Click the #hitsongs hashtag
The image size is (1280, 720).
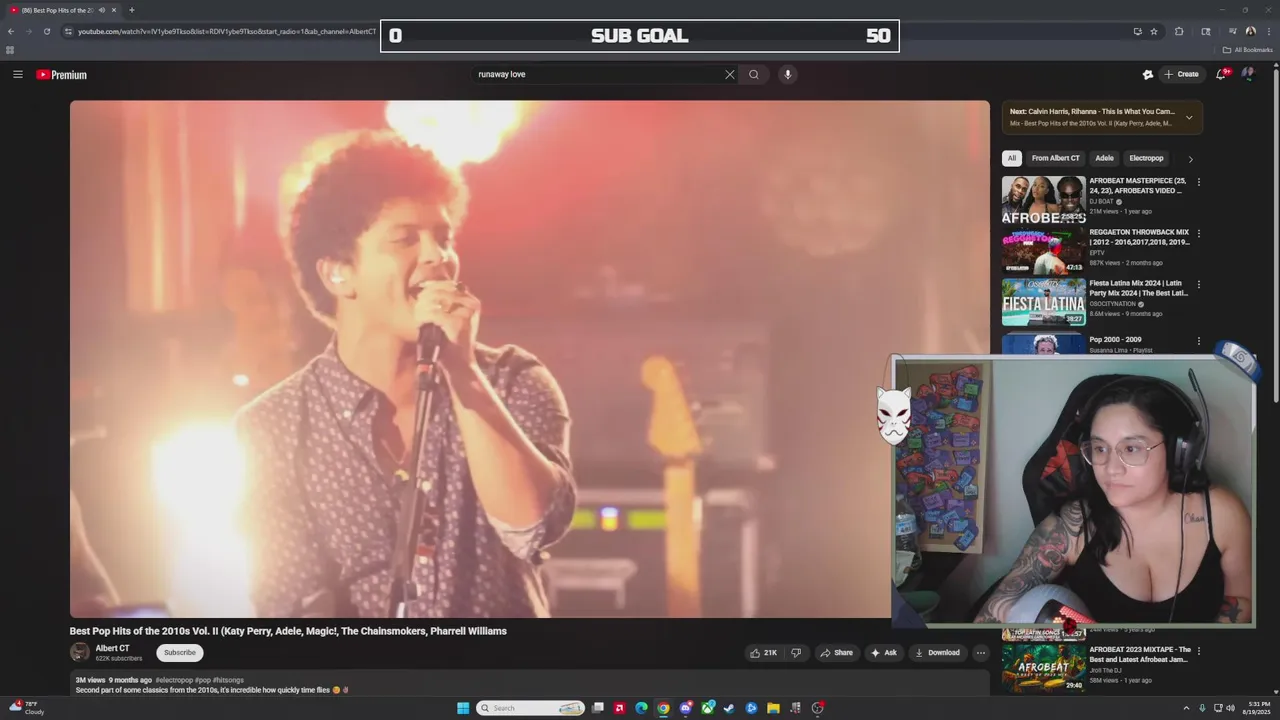pyautogui.click(x=228, y=680)
